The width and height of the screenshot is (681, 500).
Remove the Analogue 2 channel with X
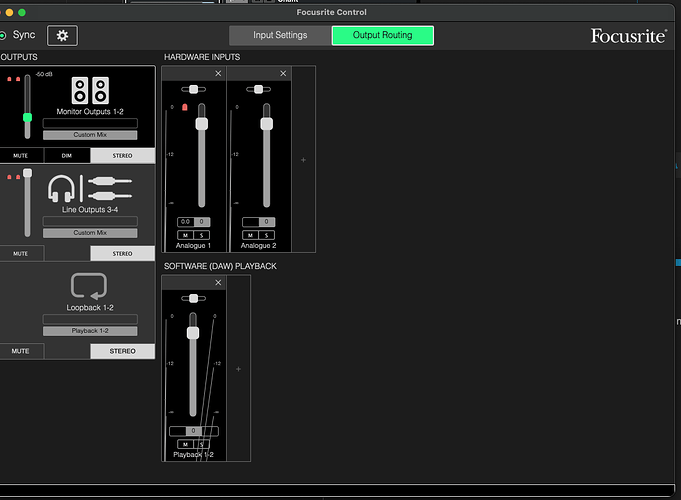tap(283, 73)
